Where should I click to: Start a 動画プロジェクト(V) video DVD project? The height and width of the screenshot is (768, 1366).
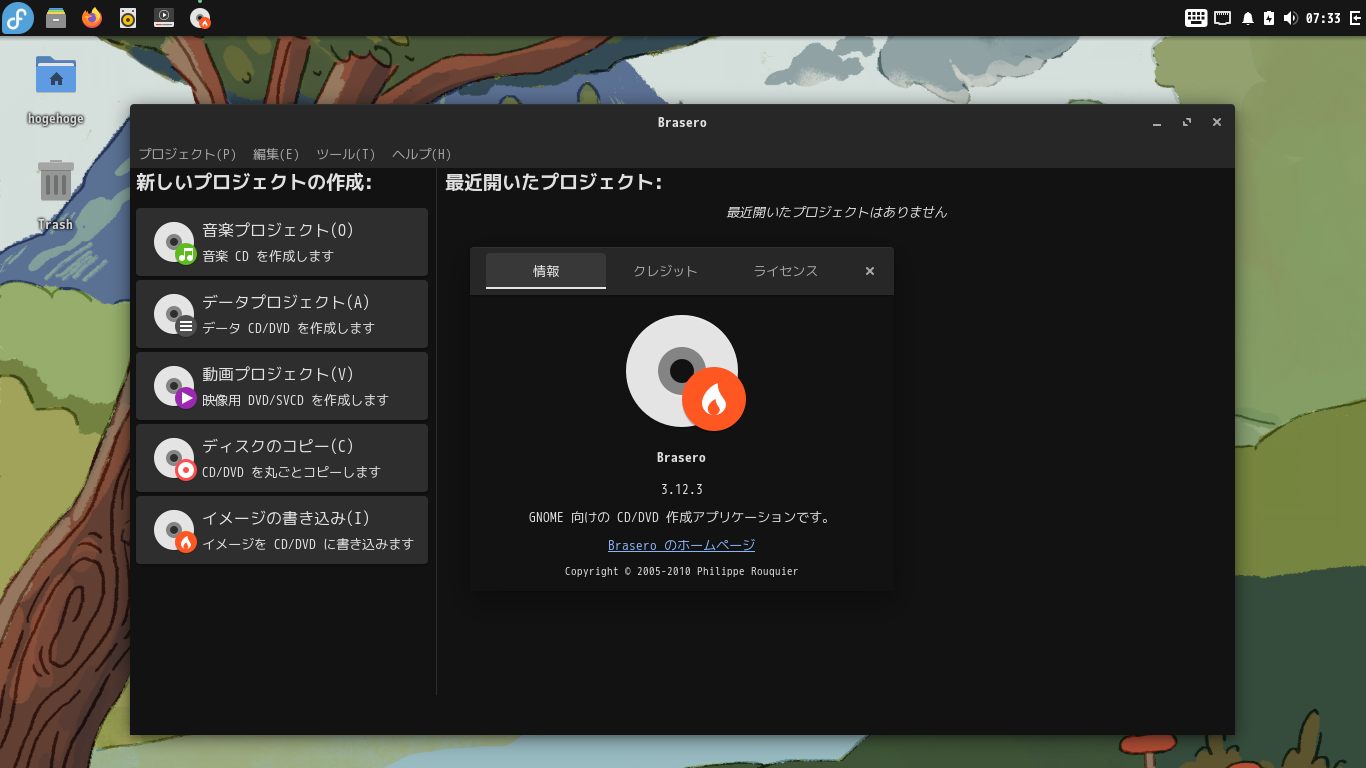click(282, 386)
